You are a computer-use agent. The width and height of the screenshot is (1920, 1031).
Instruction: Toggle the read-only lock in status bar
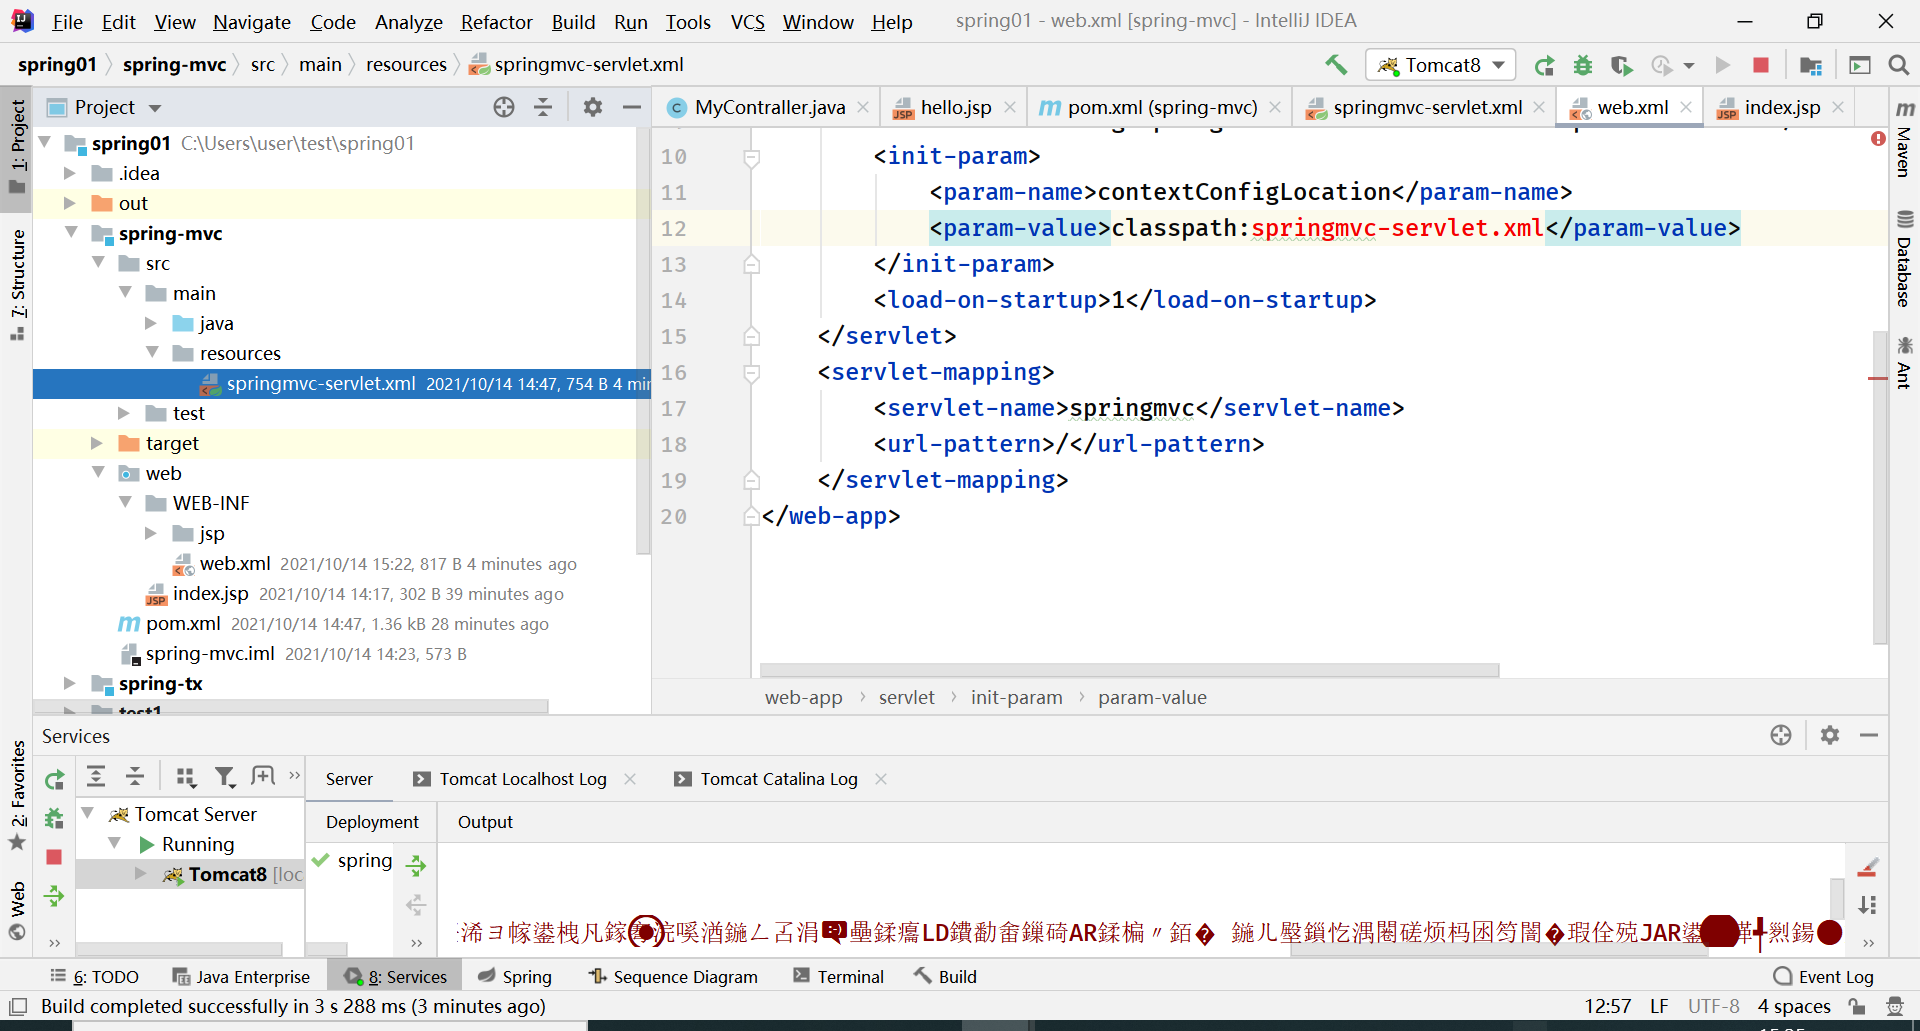pos(1857,1006)
